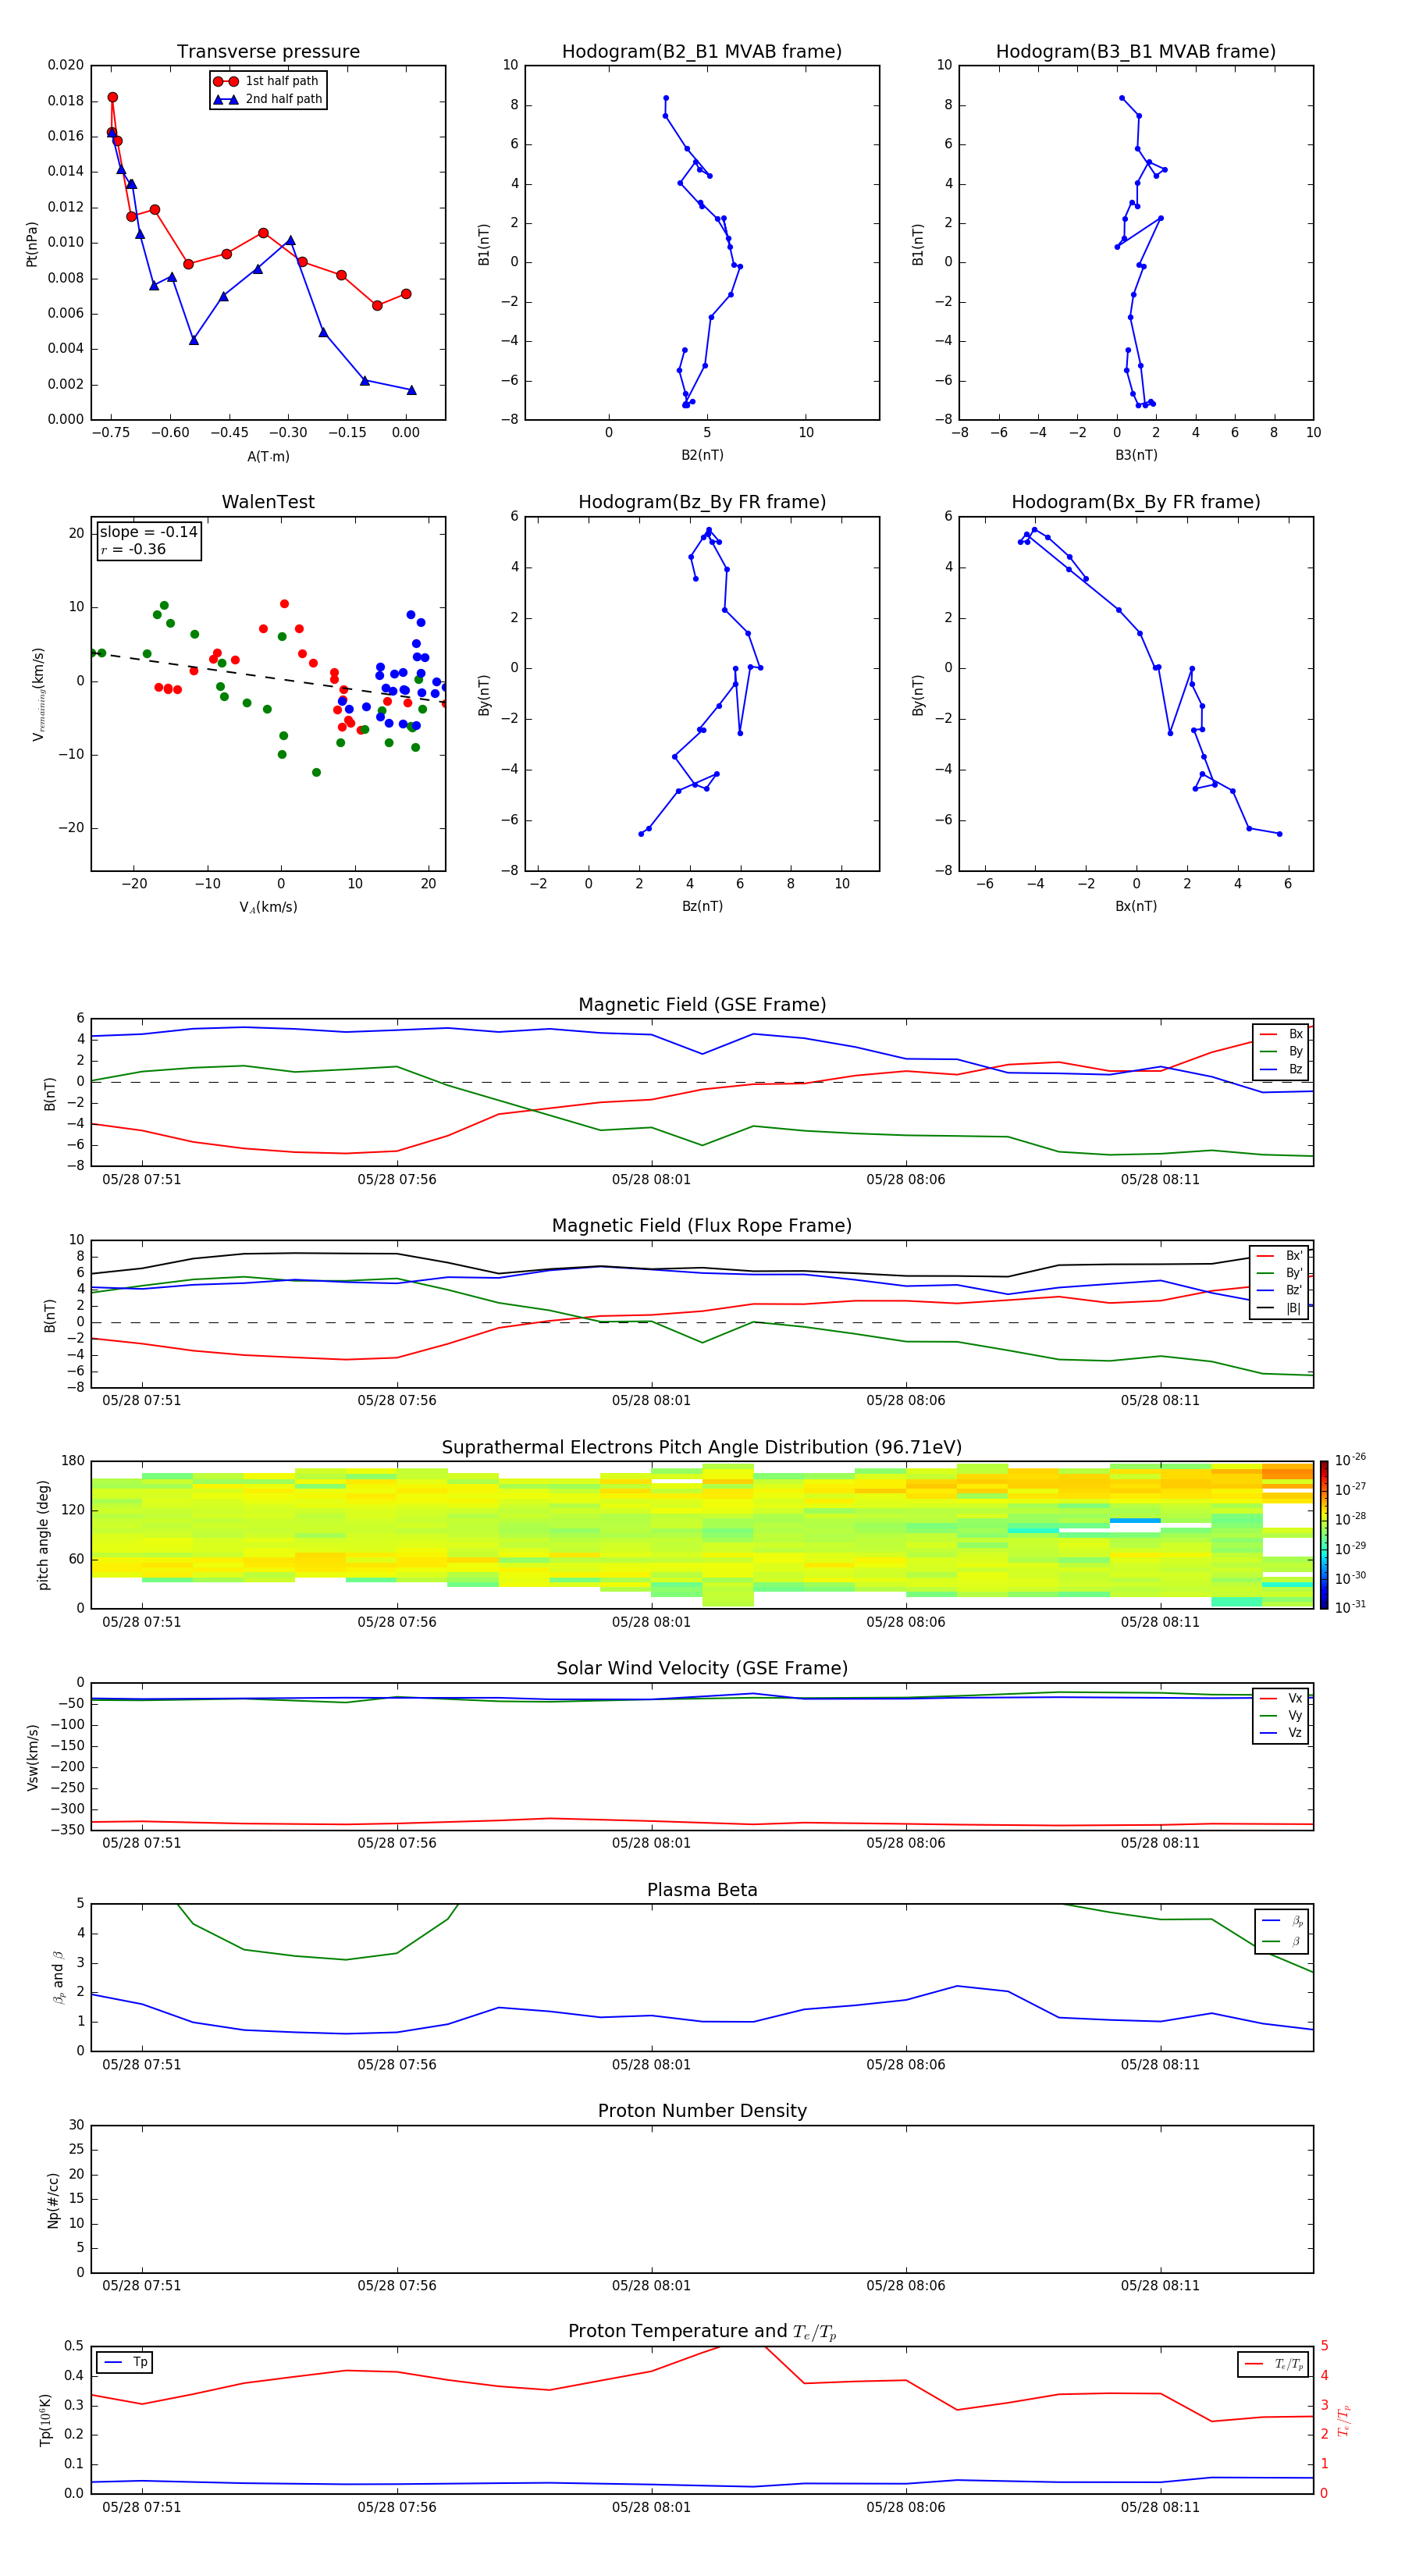Click the "Hodogram(Bx_By FR frame)" title
This screenshot has height=2576, width=1405.
(1136, 502)
